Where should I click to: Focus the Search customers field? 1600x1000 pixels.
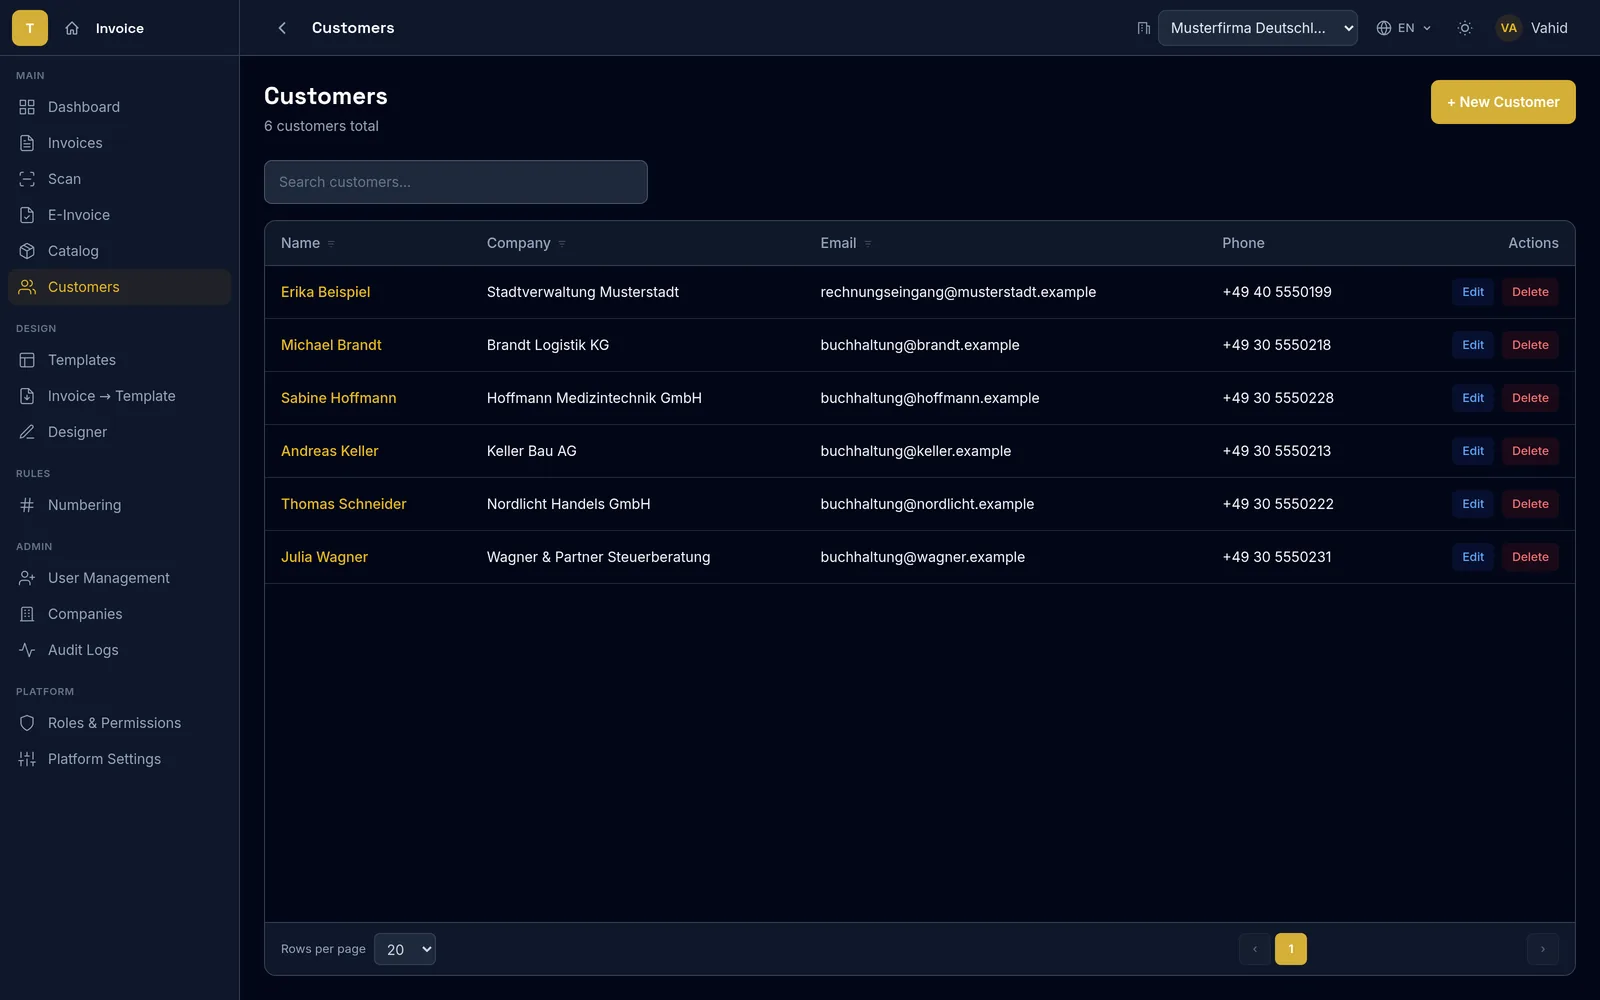click(456, 182)
